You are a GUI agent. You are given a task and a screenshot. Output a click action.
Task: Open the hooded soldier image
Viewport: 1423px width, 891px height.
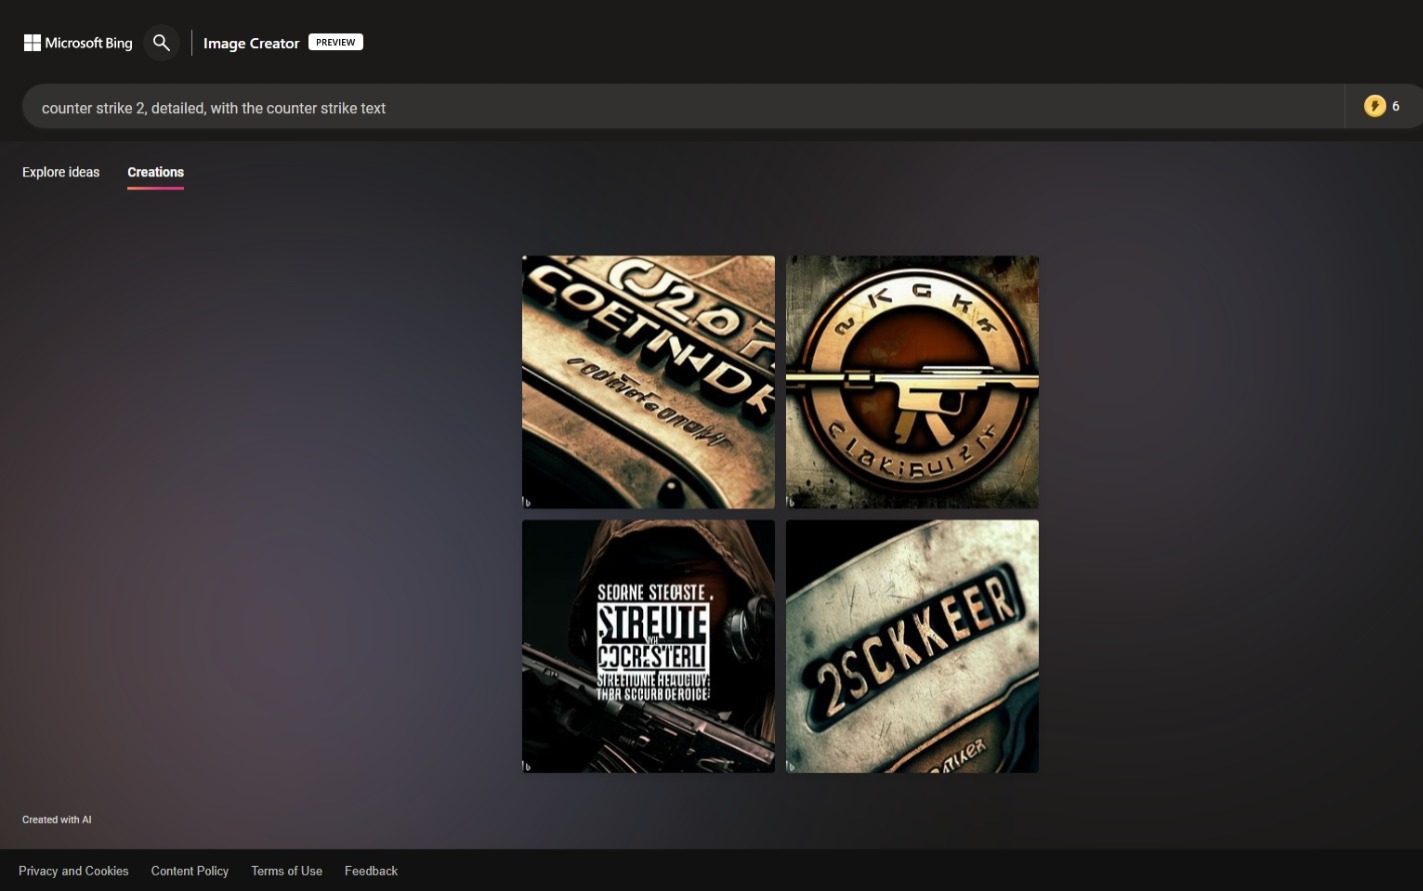(648, 645)
